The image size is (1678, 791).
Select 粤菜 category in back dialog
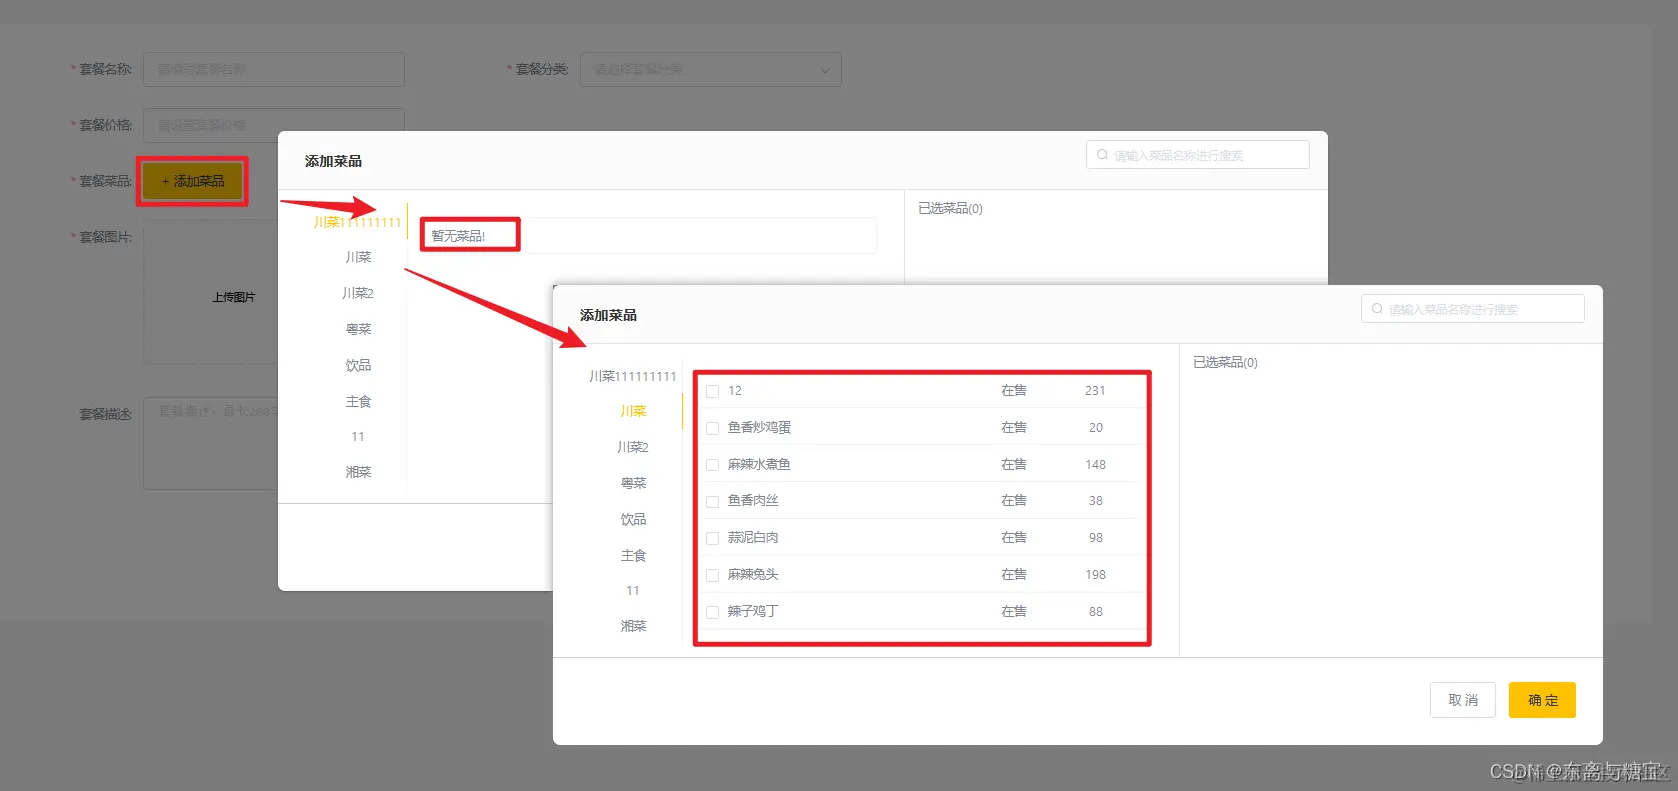click(x=358, y=329)
